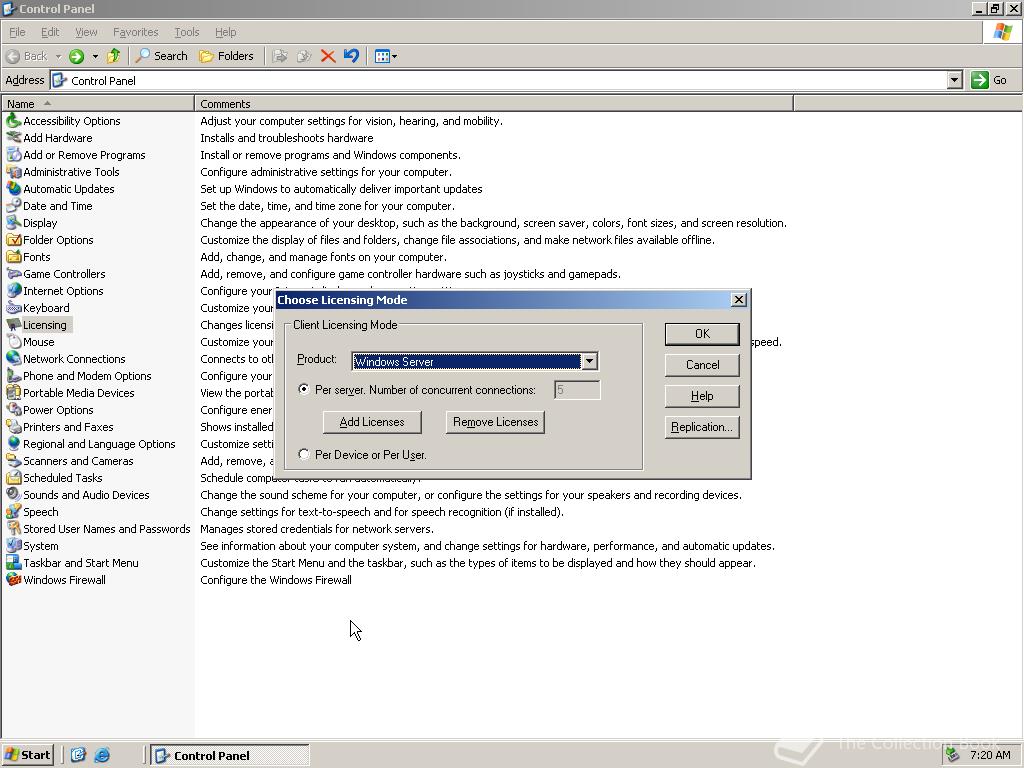Open the Favorites menu
Viewport: 1024px width, 768px height.
click(135, 32)
